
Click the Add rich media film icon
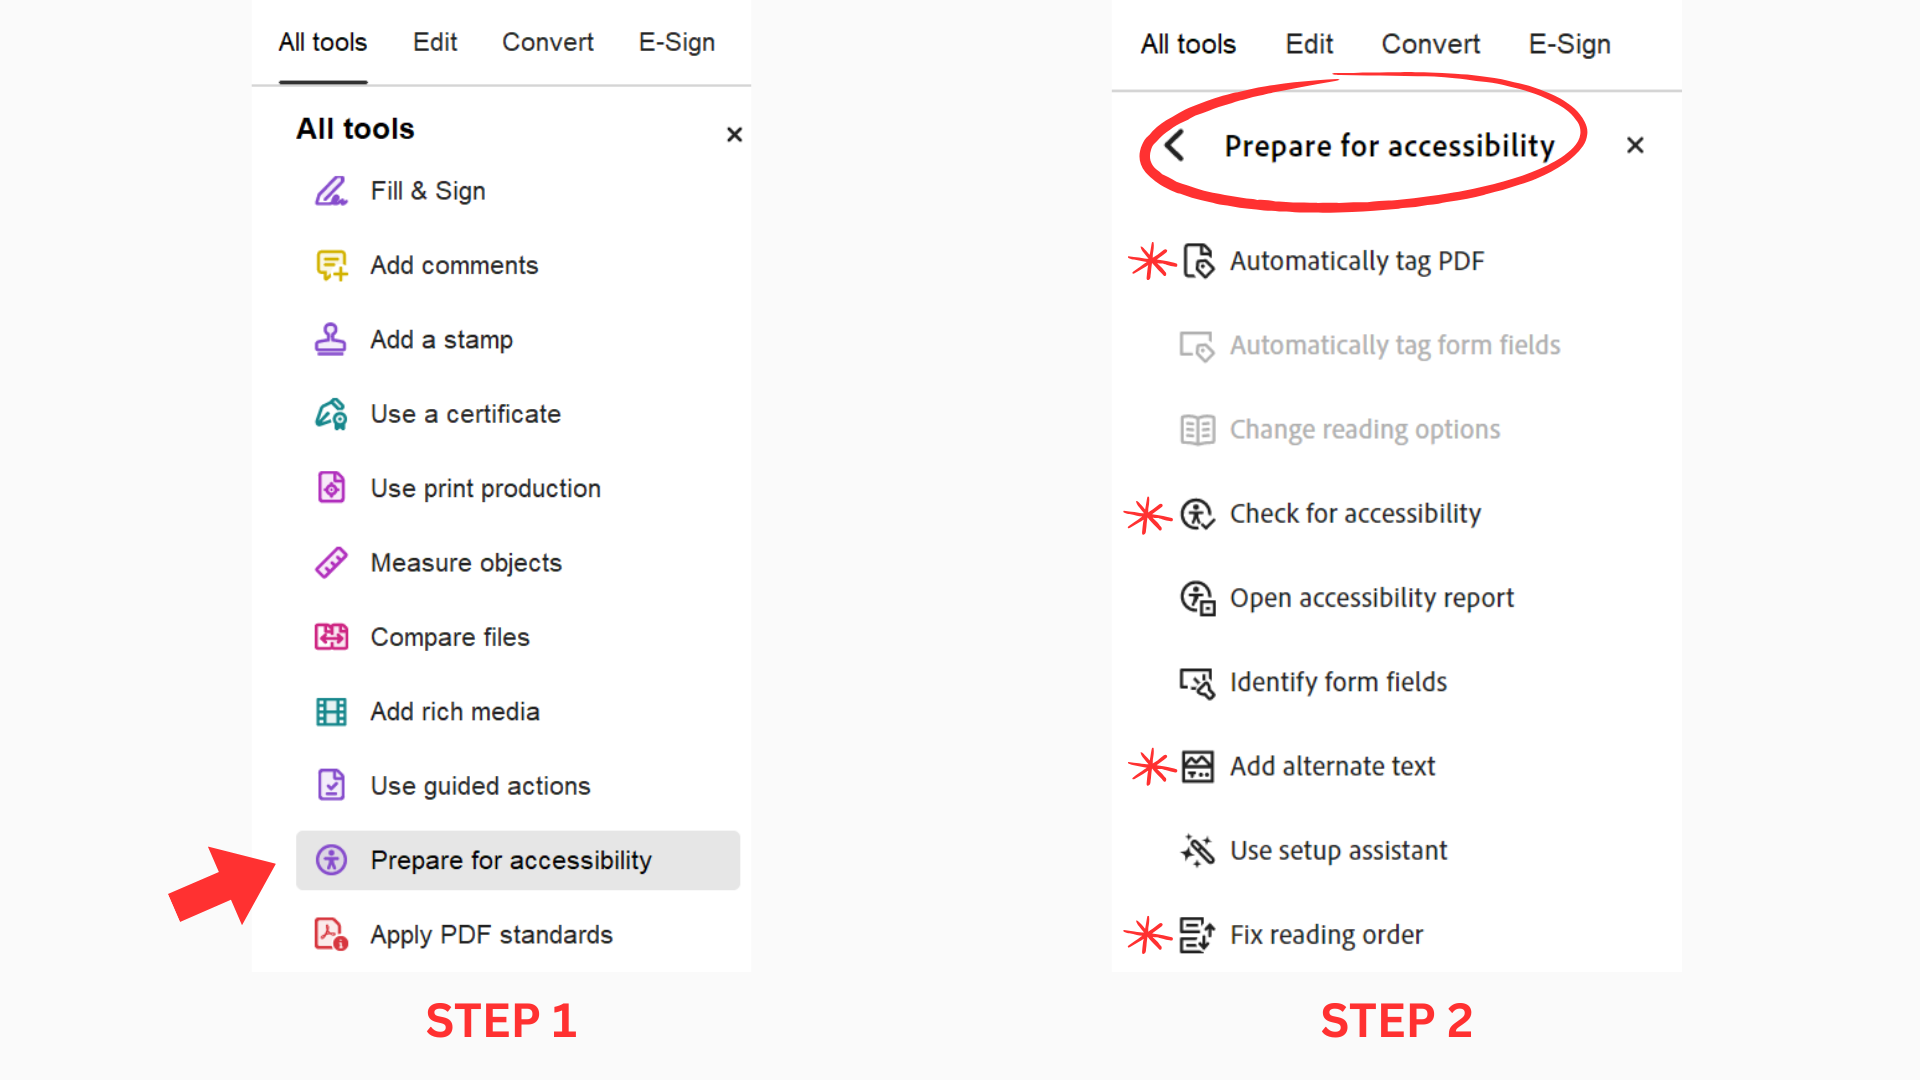click(331, 712)
